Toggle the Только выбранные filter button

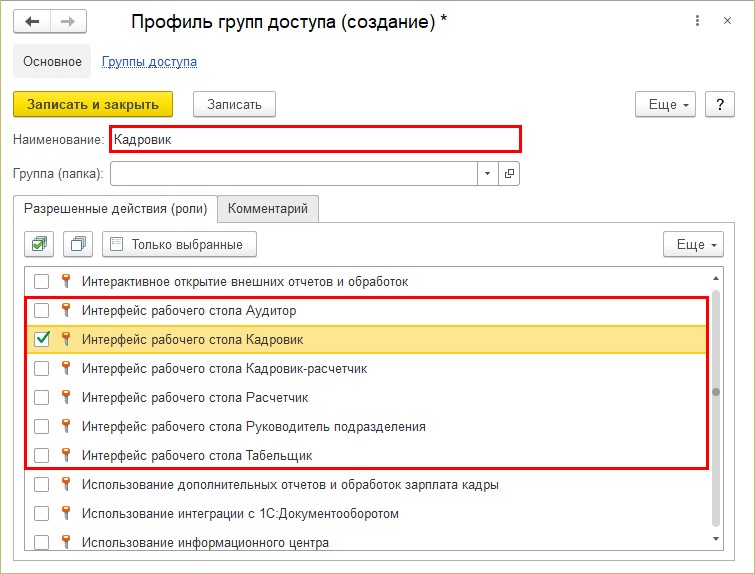coord(179,244)
